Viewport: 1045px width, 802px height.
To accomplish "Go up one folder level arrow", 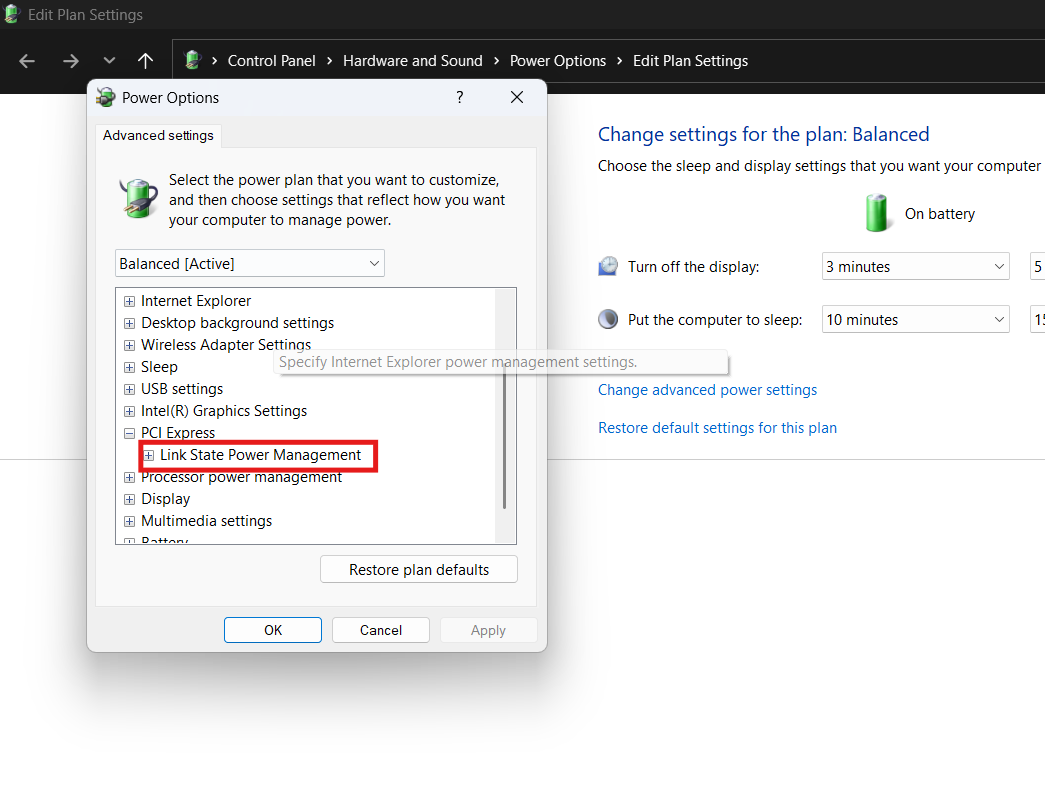I will [145, 61].
